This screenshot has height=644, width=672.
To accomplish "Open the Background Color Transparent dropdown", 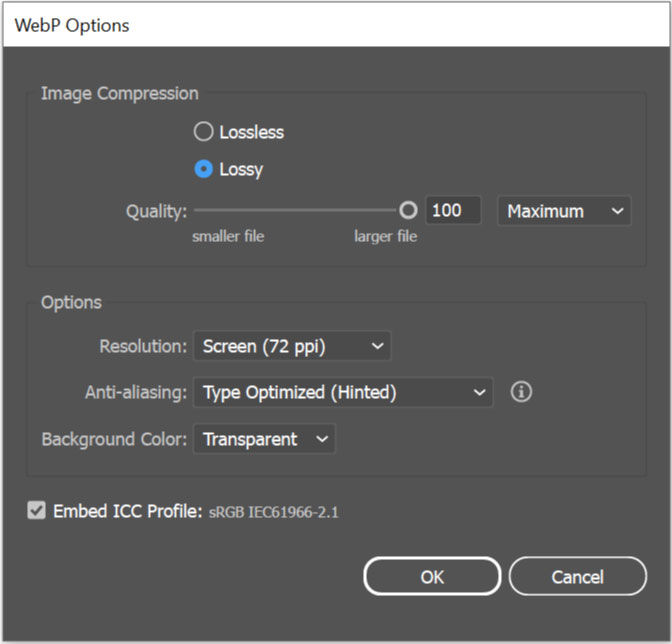I will tap(264, 439).
